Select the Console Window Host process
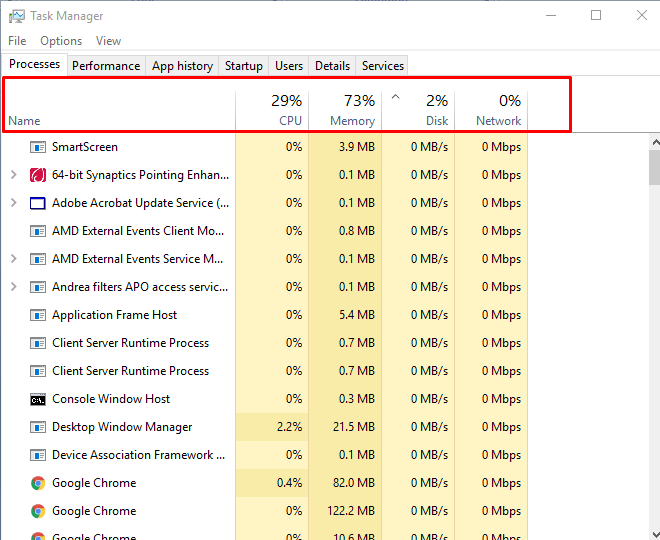This screenshot has height=540, width=660. (265, 399)
